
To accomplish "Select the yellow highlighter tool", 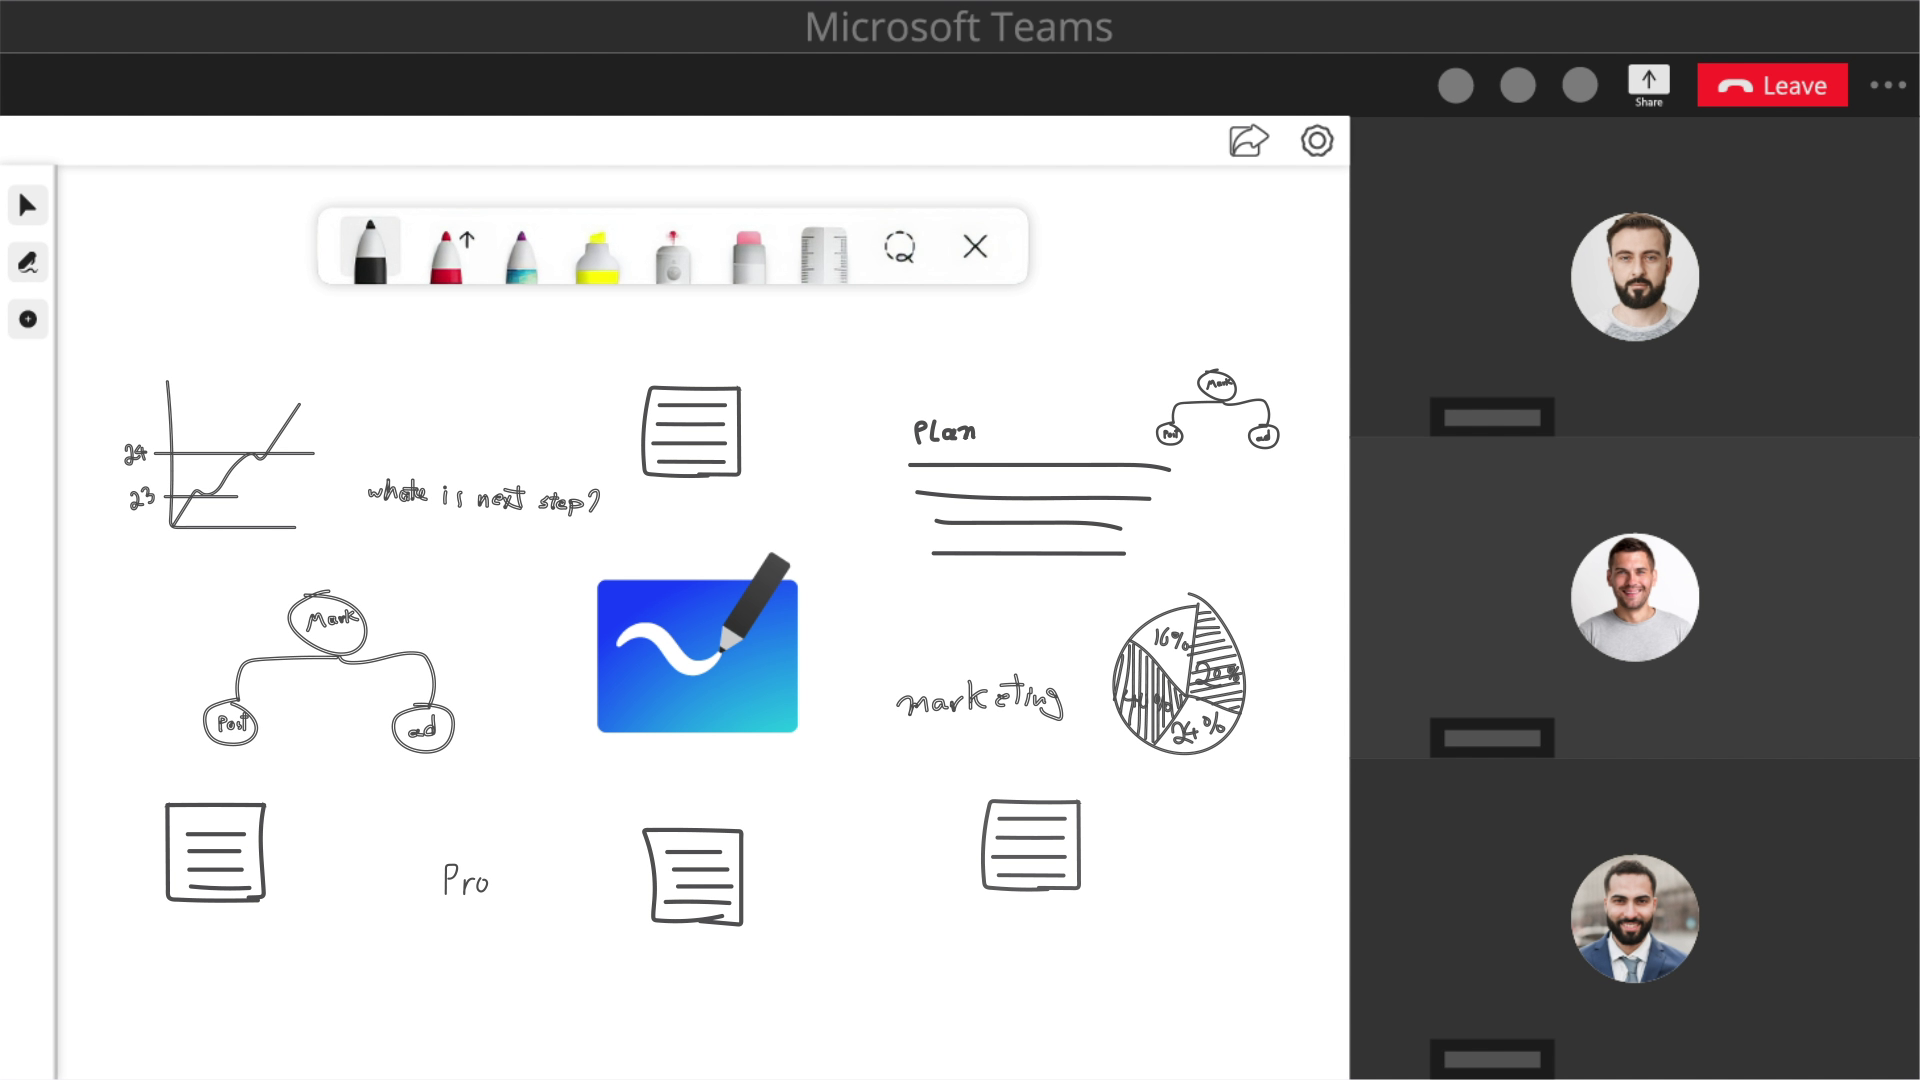I will pyautogui.click(x=597, y=257).
